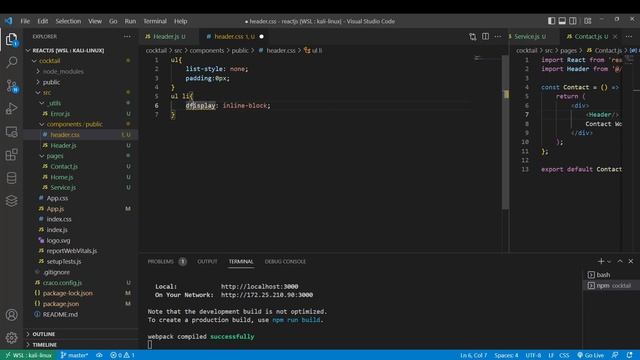640x360 pixels.
Task: Open the Extensions view
Action: click(x=11, y=155)
